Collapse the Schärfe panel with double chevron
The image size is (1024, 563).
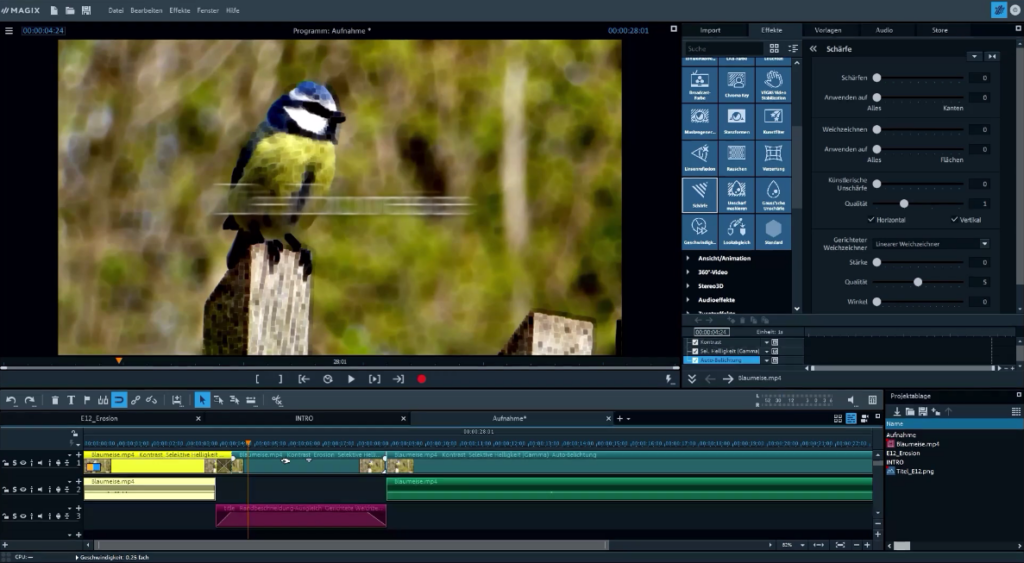[813, 48]
